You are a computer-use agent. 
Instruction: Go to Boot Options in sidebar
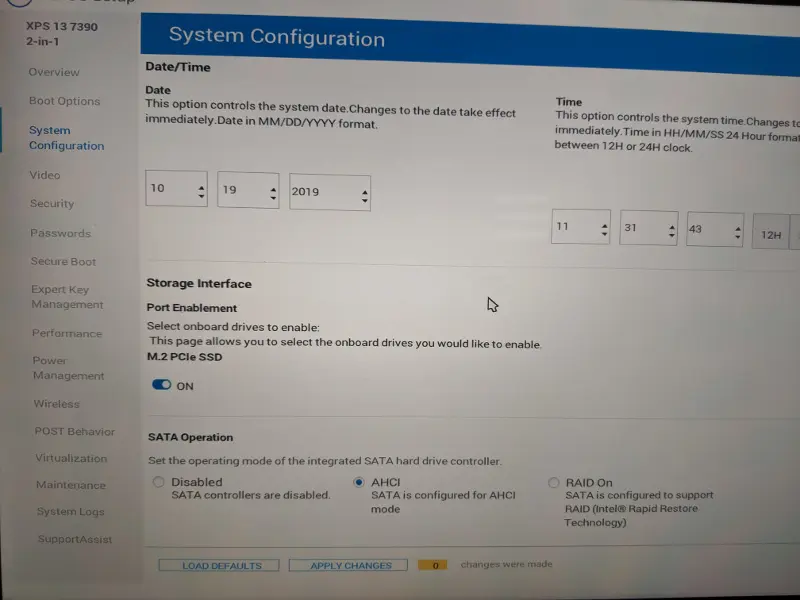click(64, 101)
